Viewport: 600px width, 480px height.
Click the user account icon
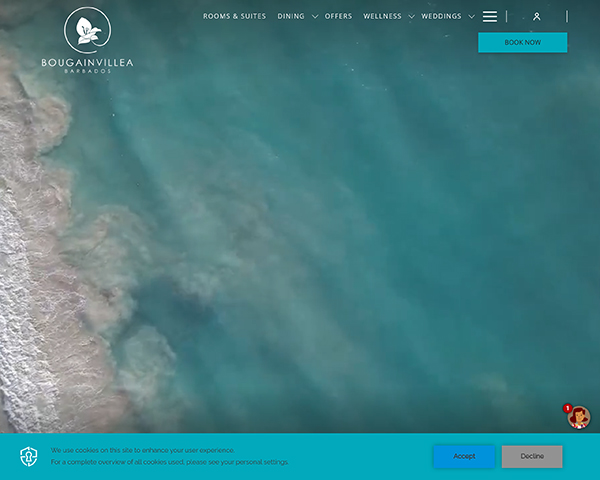537,17
